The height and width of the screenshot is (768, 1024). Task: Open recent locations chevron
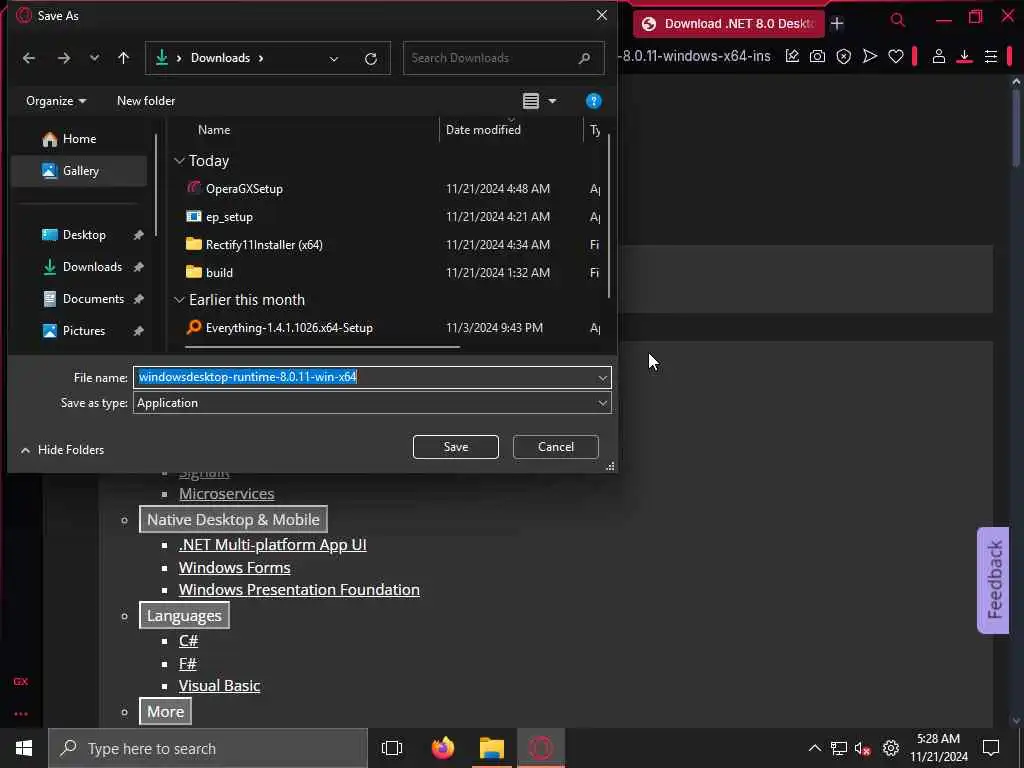[95, 58]
